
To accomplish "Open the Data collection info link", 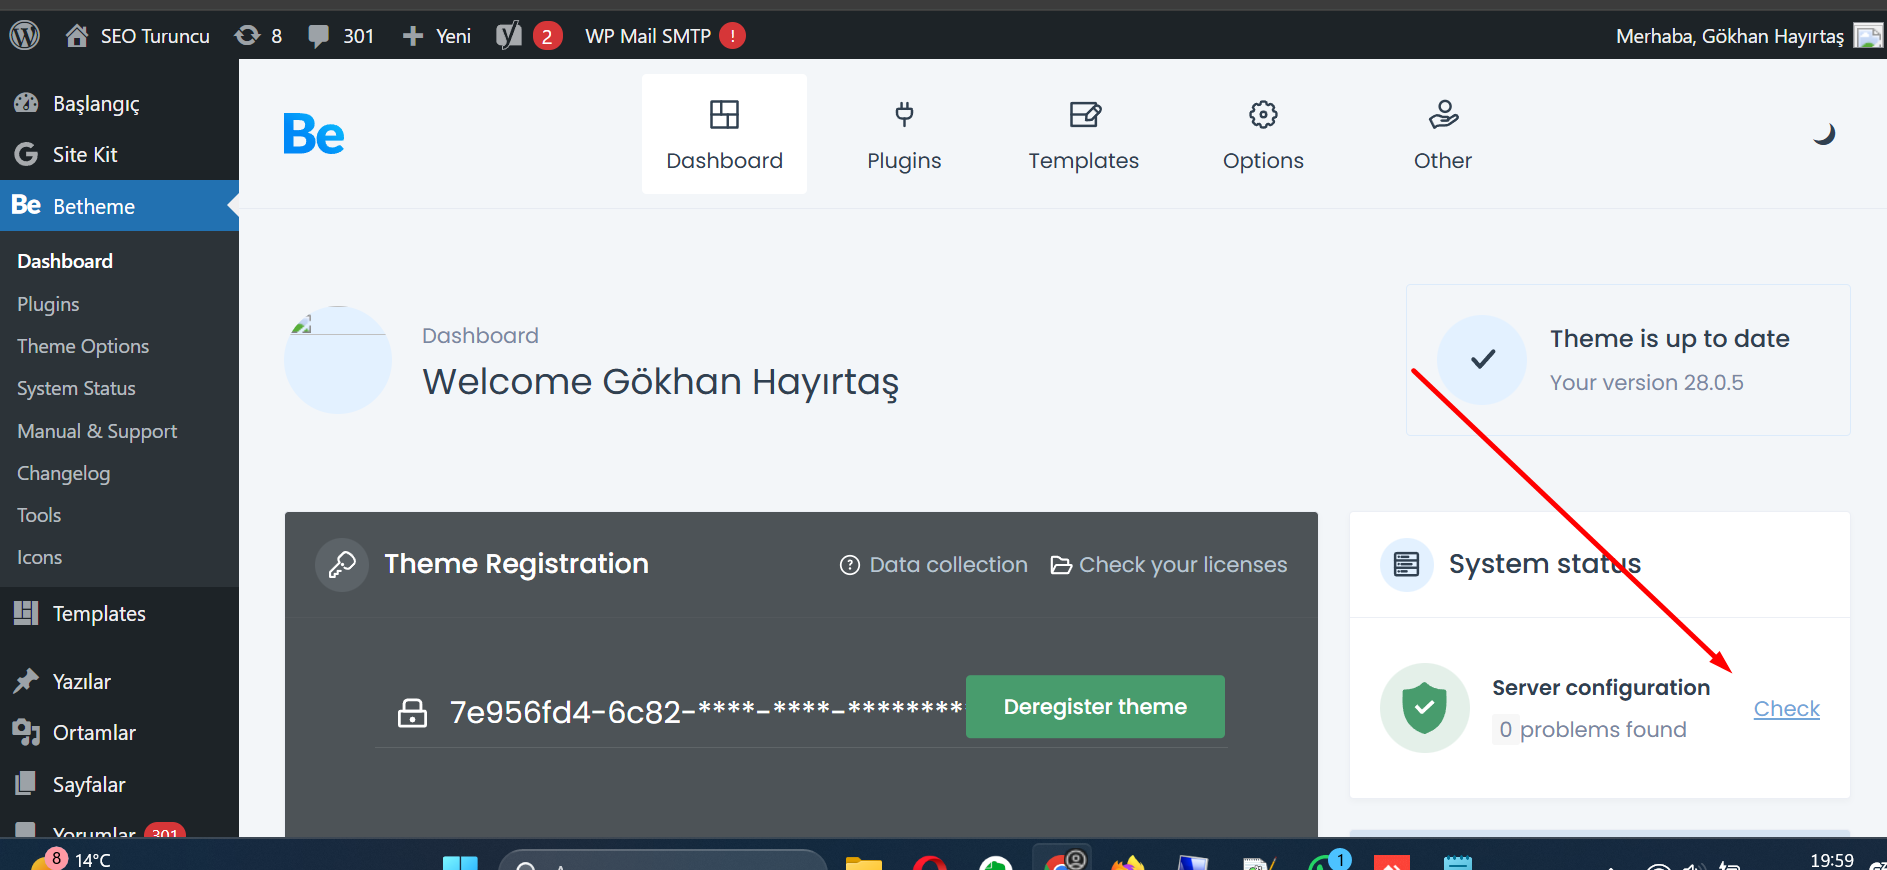I will click(934, 565).
